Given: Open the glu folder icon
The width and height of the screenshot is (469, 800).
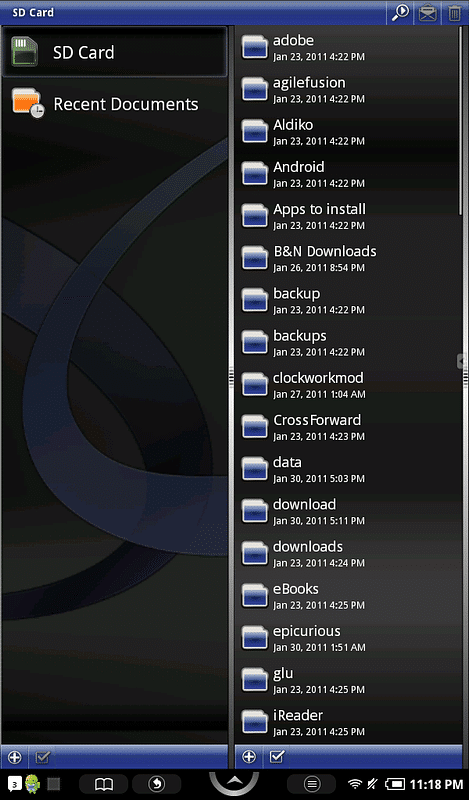Looking at the screenshot, I should [x=255, y=681].
